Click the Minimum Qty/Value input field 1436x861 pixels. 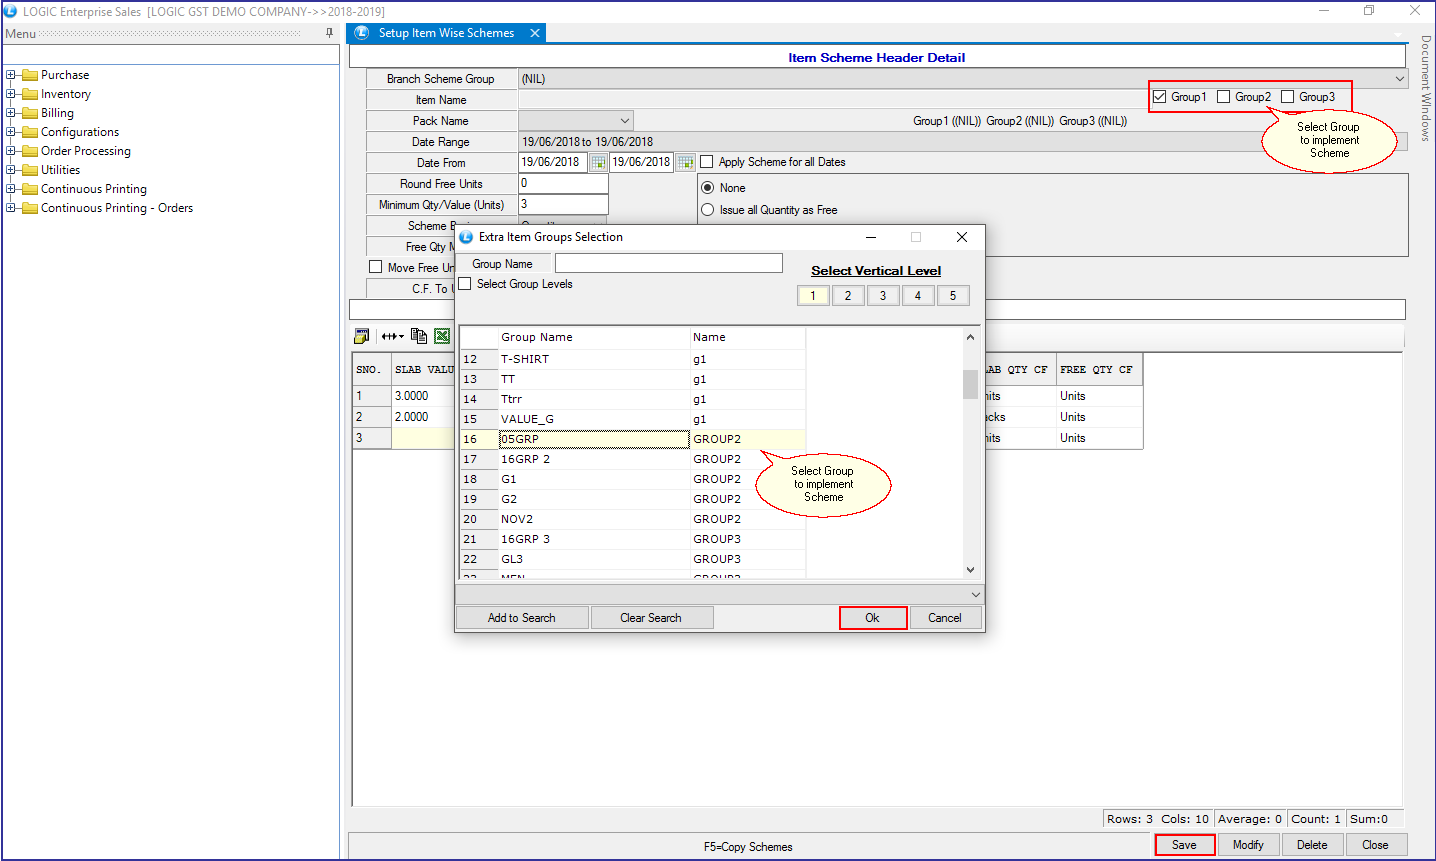pyautogui.click(x=563, y=204)
